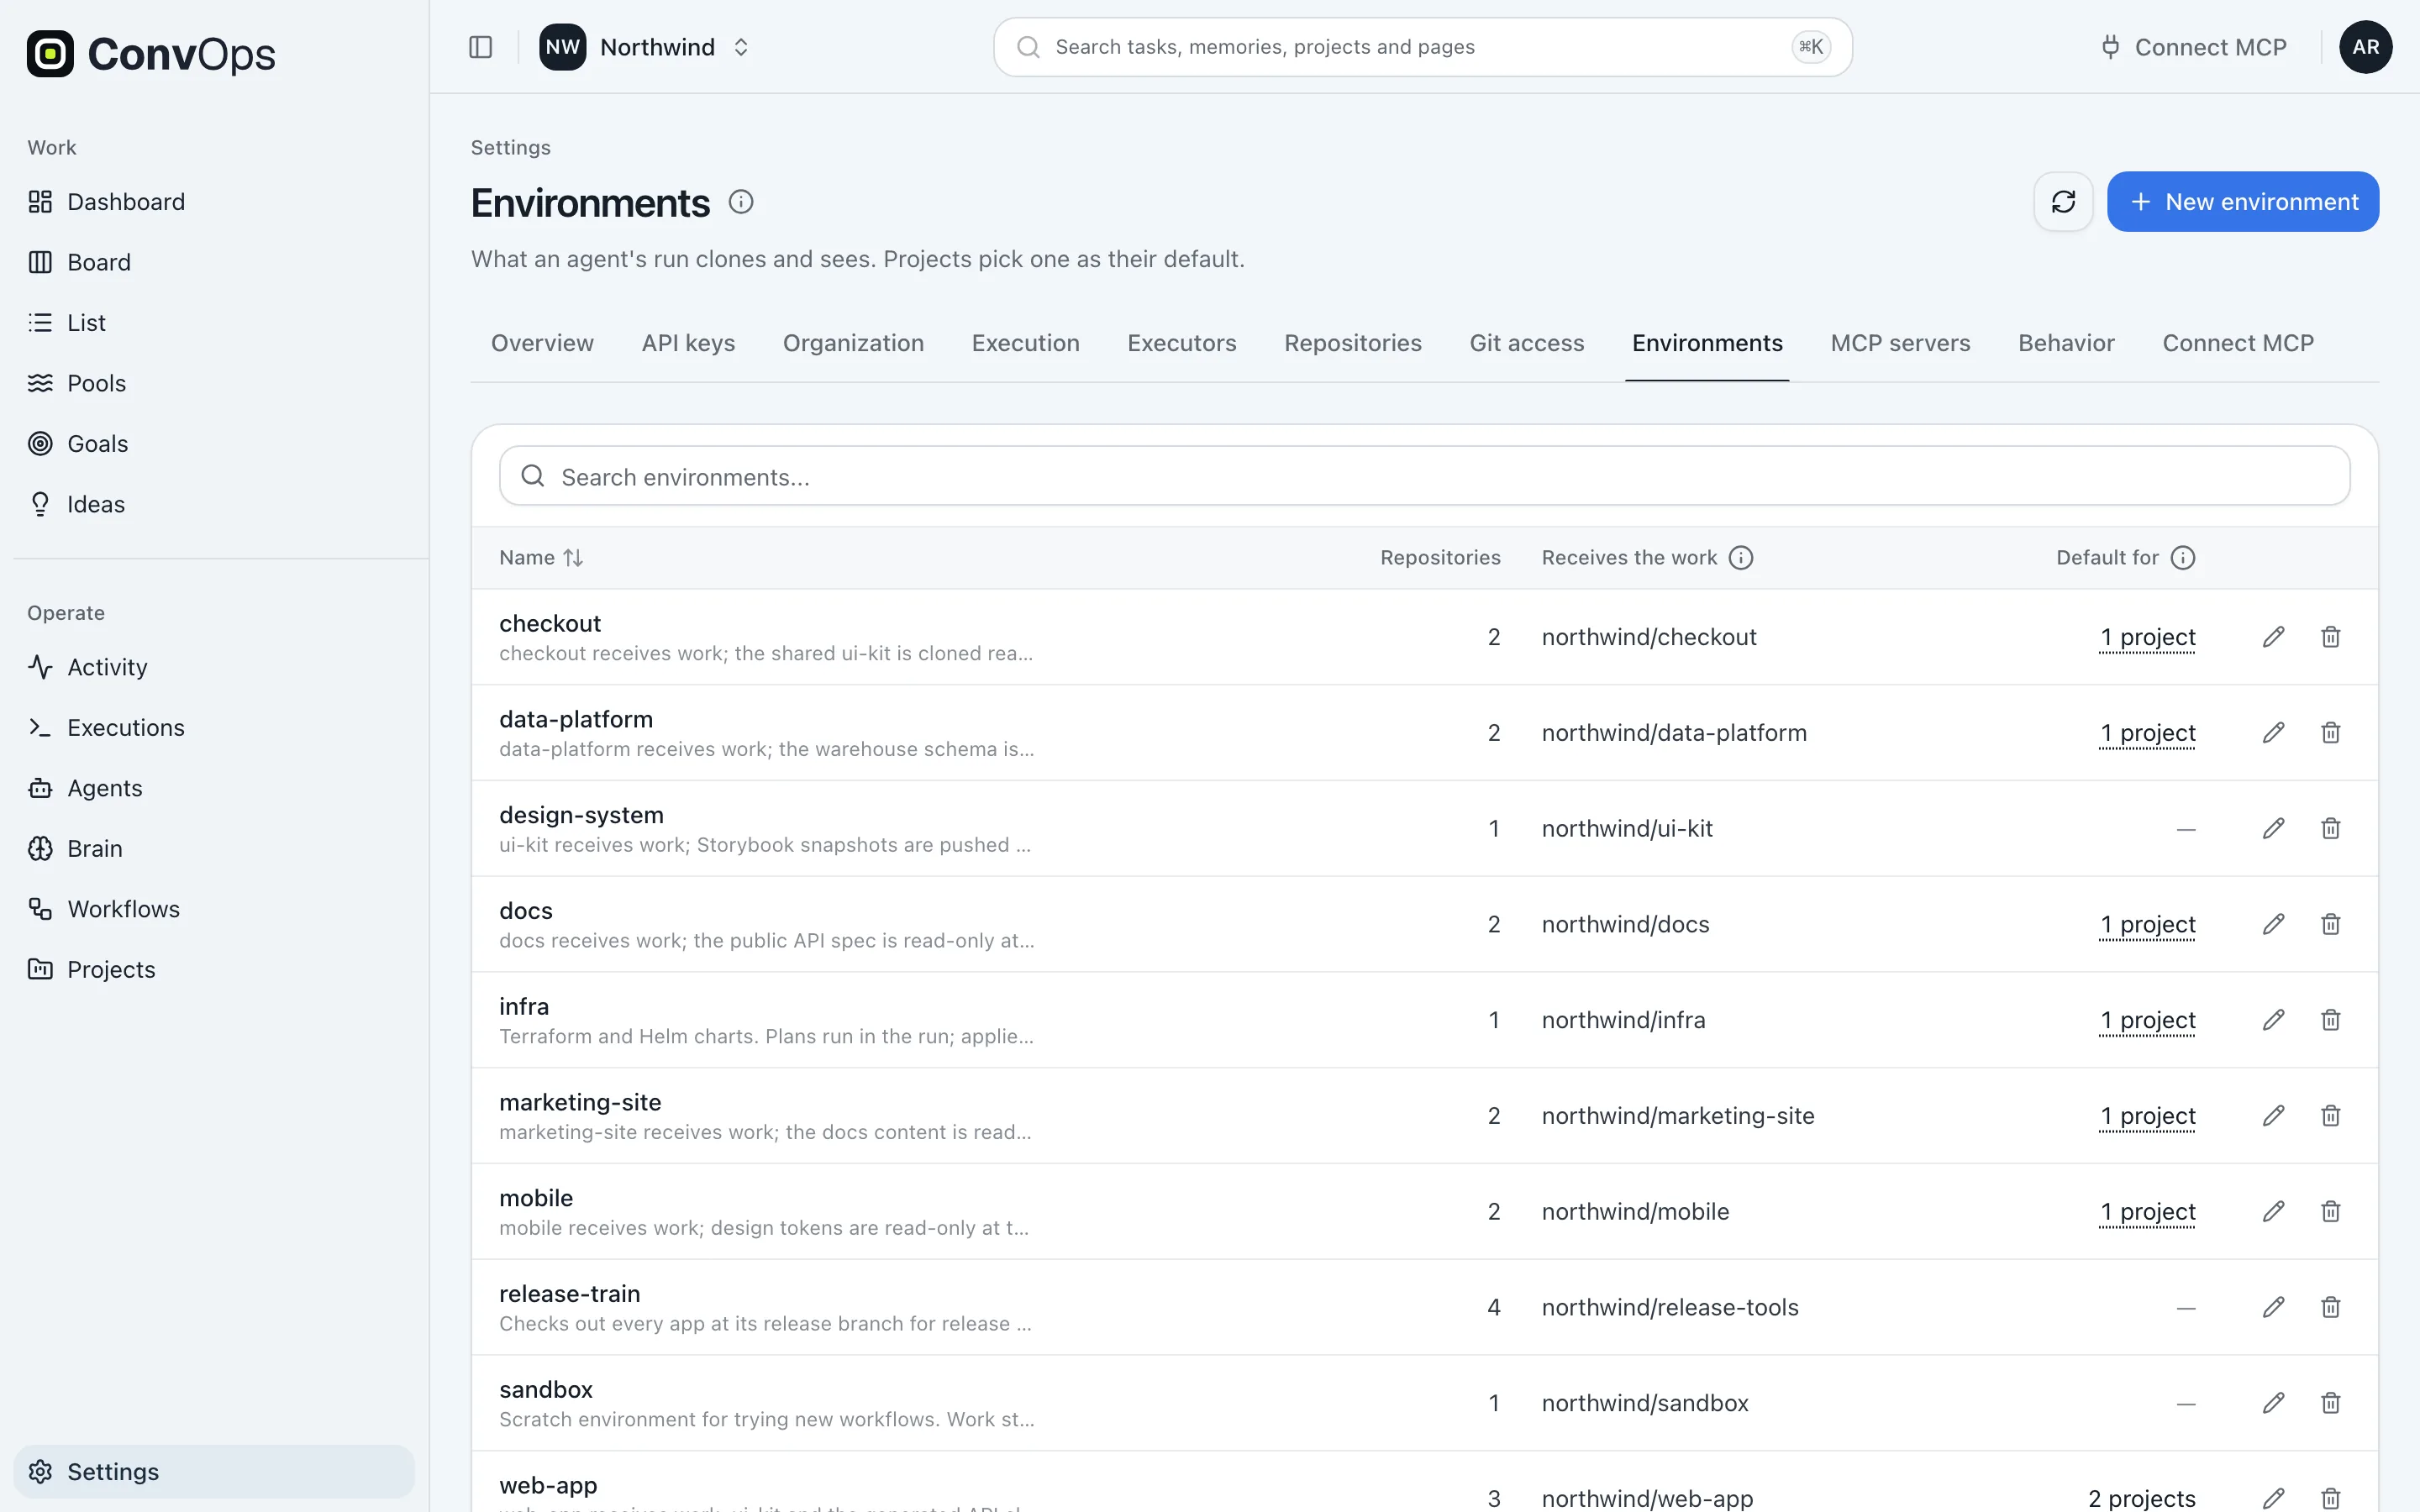Focus the Search environments field
Image resolution: width=2420 pixels, height=1512 pixels.
click(x=1424, y=476)
